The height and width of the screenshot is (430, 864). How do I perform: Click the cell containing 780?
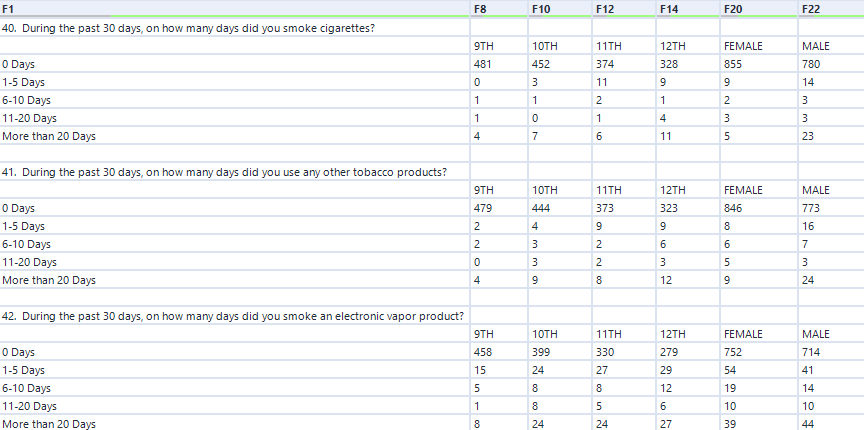pyautogui.click(x=811, y=64)
